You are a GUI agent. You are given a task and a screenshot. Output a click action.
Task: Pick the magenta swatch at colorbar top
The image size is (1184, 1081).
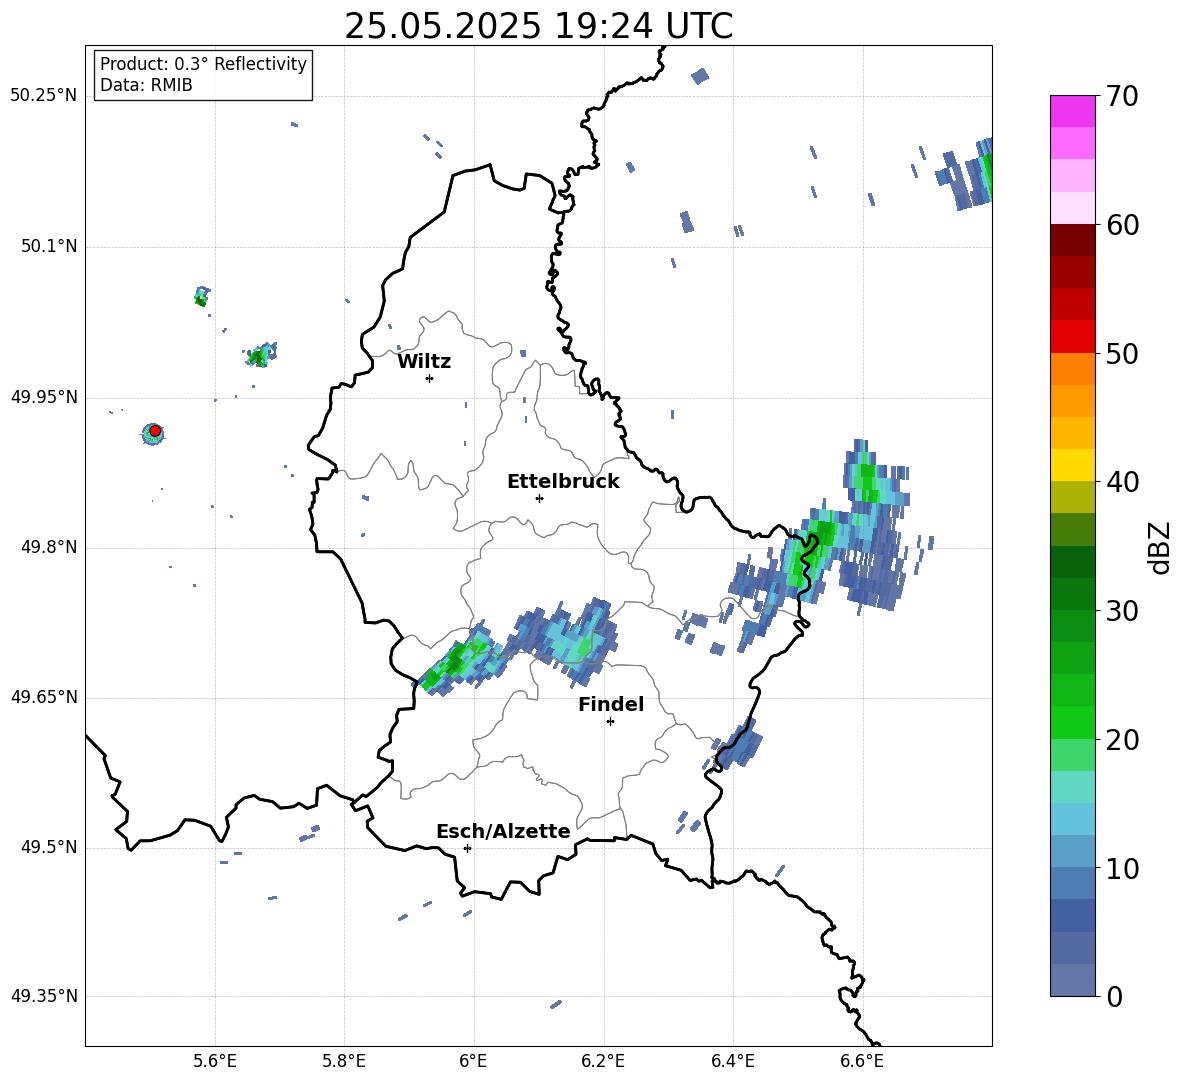click(x=1072, y=111)
